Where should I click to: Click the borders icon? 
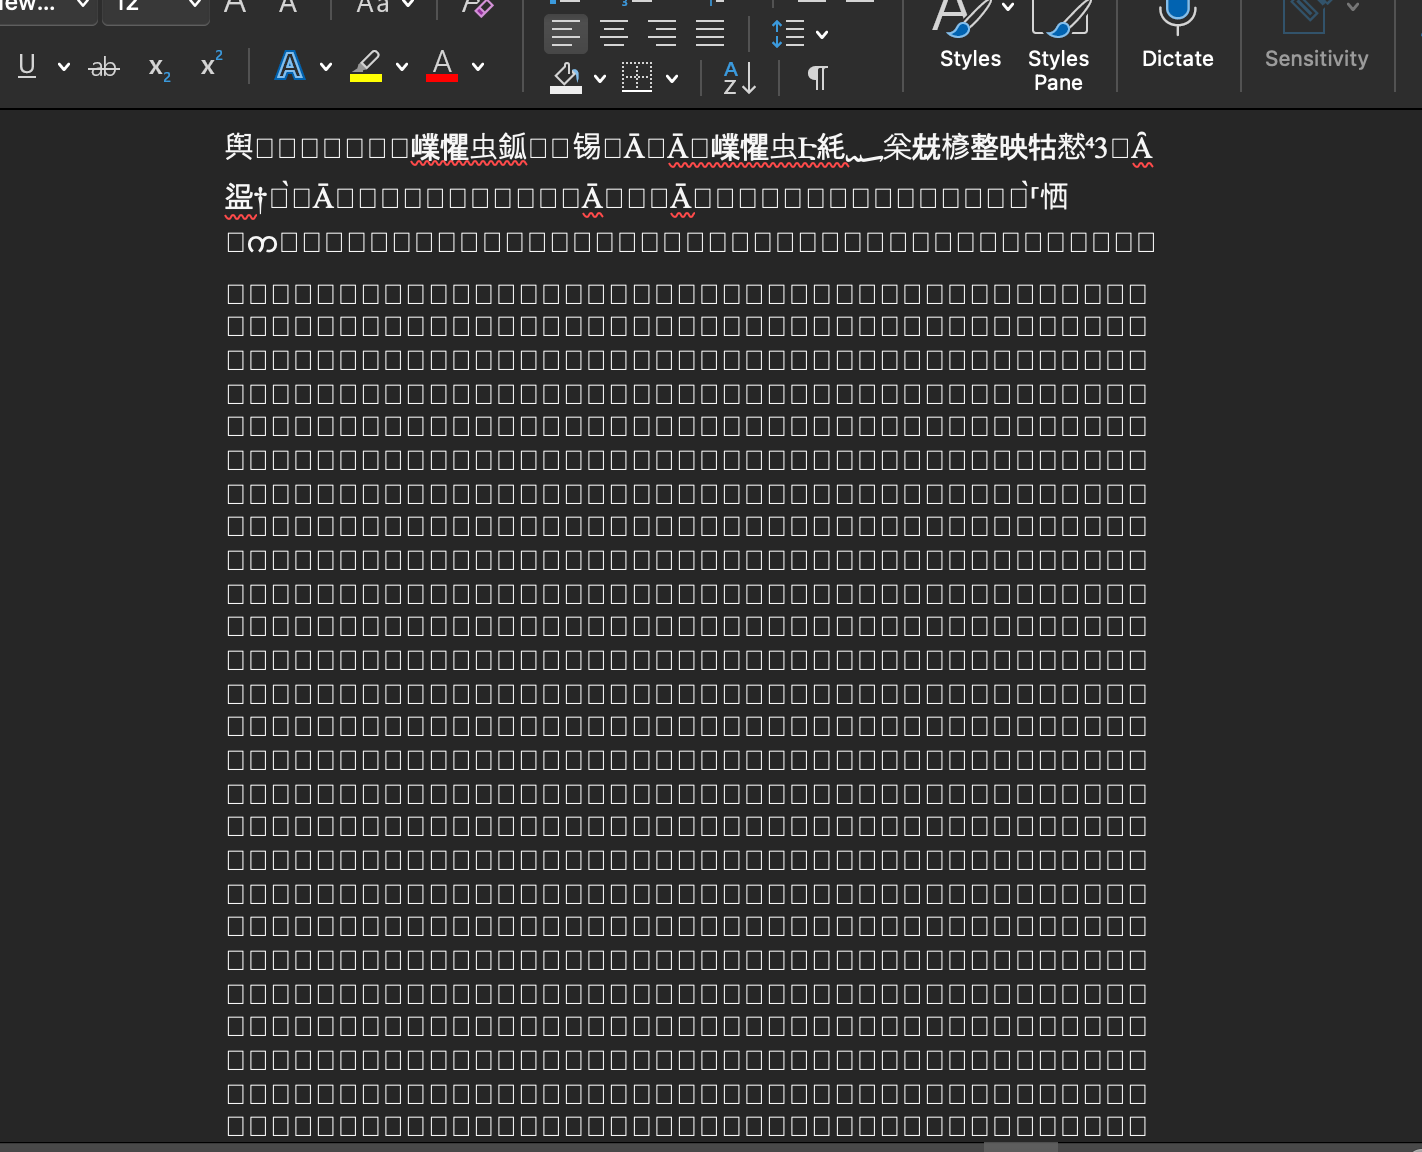pyautogui.click(x=637, y=77)
